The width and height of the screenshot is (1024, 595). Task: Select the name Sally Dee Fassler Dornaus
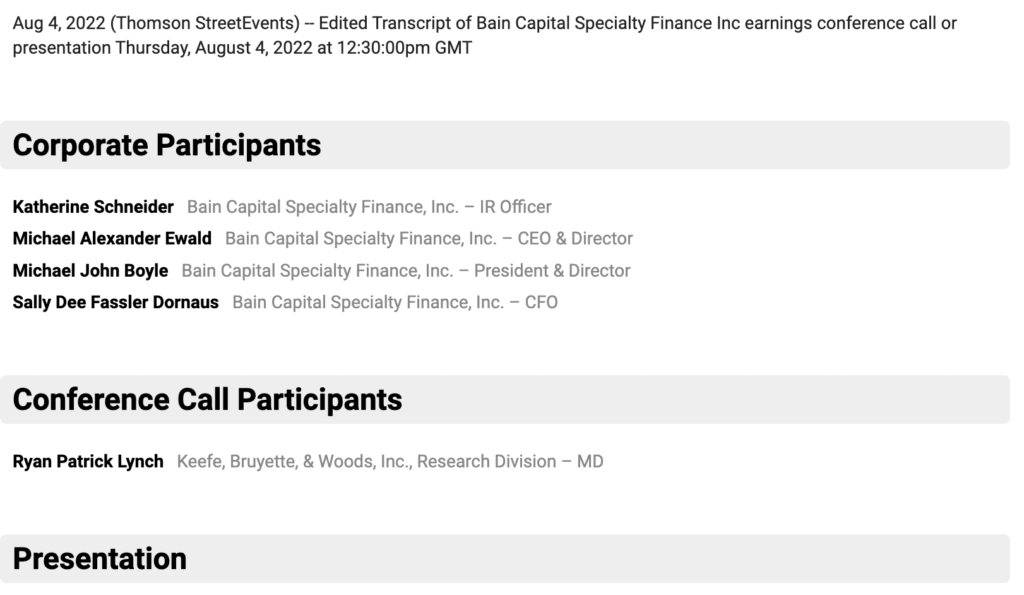pos(116,302)
